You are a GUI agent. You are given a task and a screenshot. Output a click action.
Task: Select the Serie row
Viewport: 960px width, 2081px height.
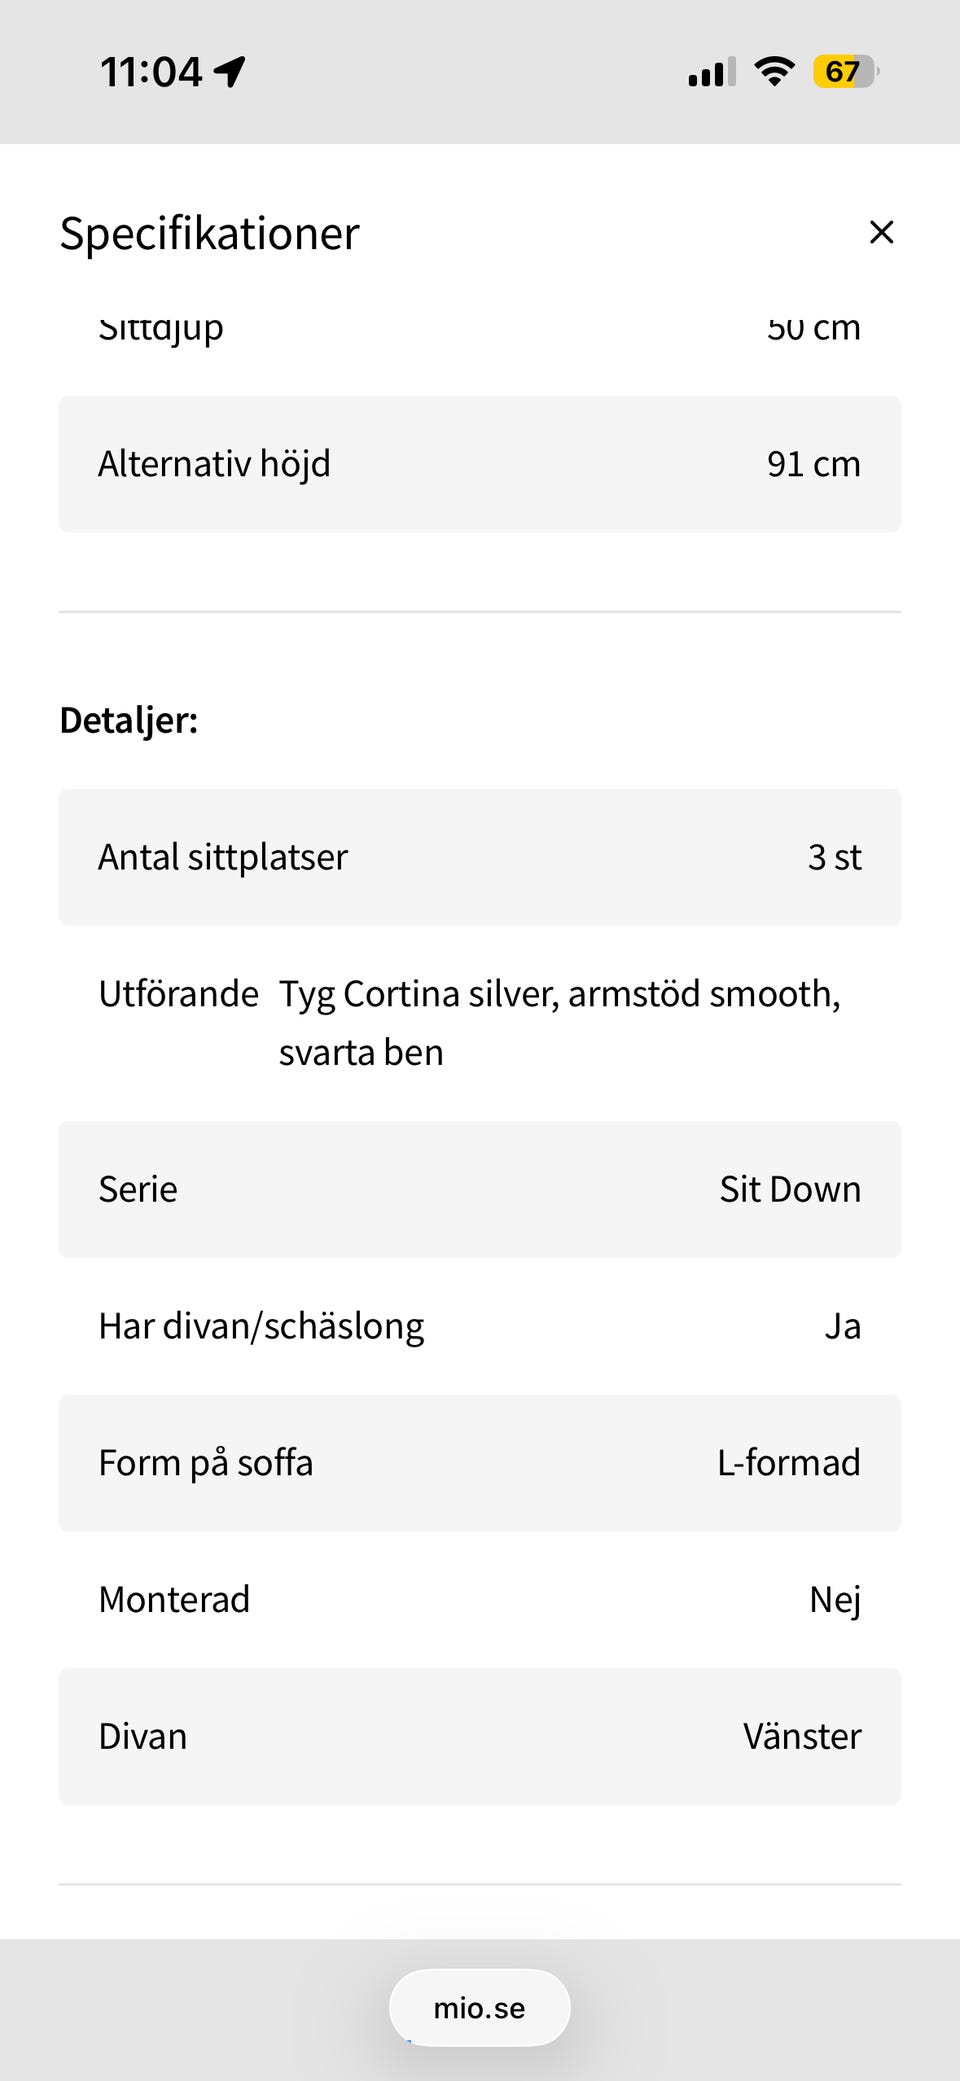point(479,1189)
